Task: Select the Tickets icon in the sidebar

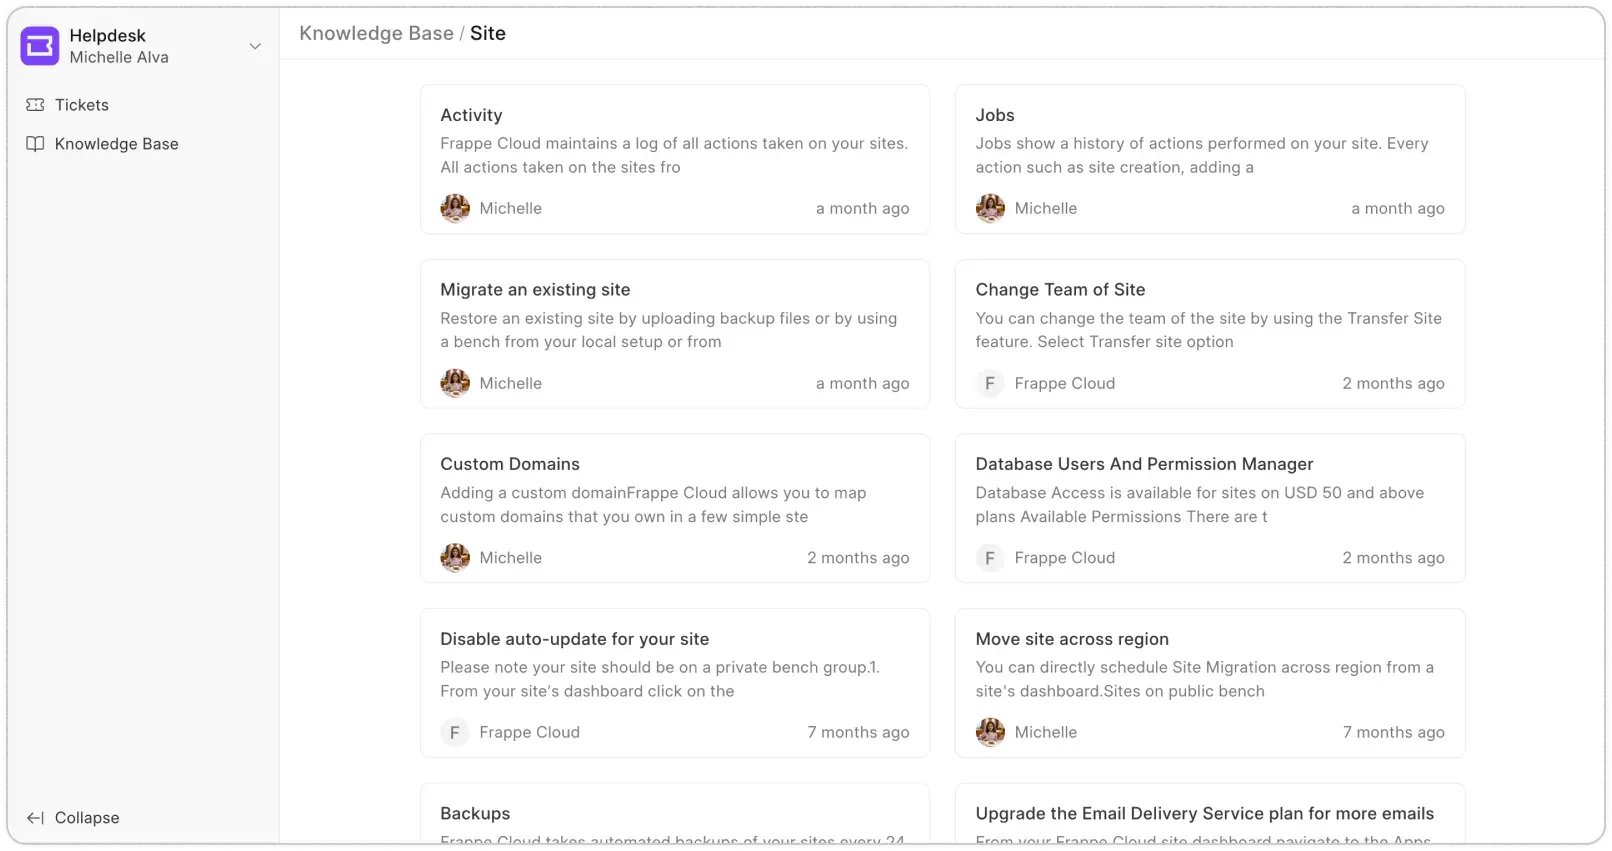Action: 36,105
